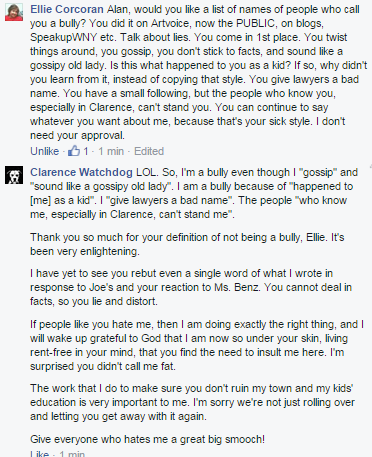Open Ellie Corcoran's profile picture

[14, 12]
